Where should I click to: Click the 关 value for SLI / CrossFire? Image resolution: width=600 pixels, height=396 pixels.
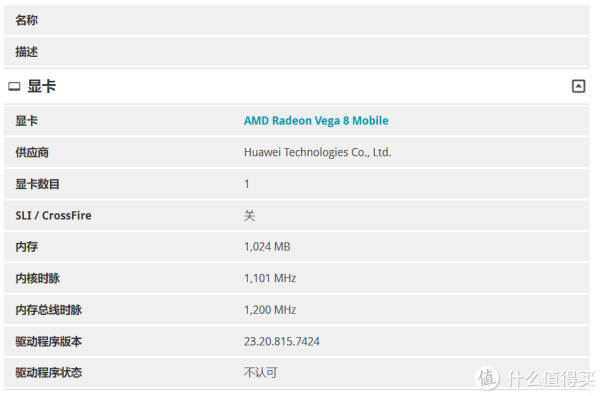tap(249, 215)
